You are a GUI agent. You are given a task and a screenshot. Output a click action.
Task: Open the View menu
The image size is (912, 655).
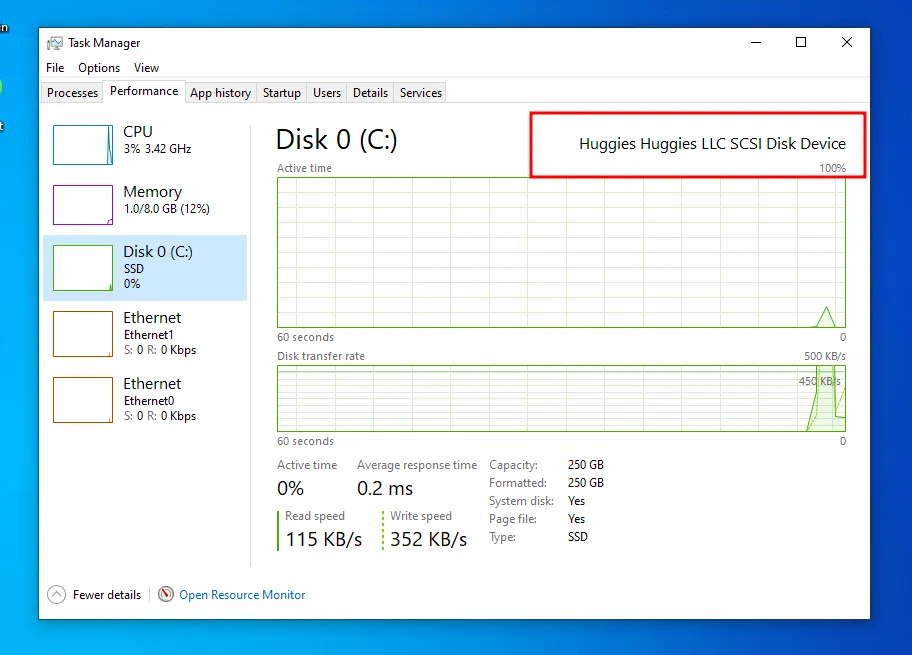coord(146,68)
